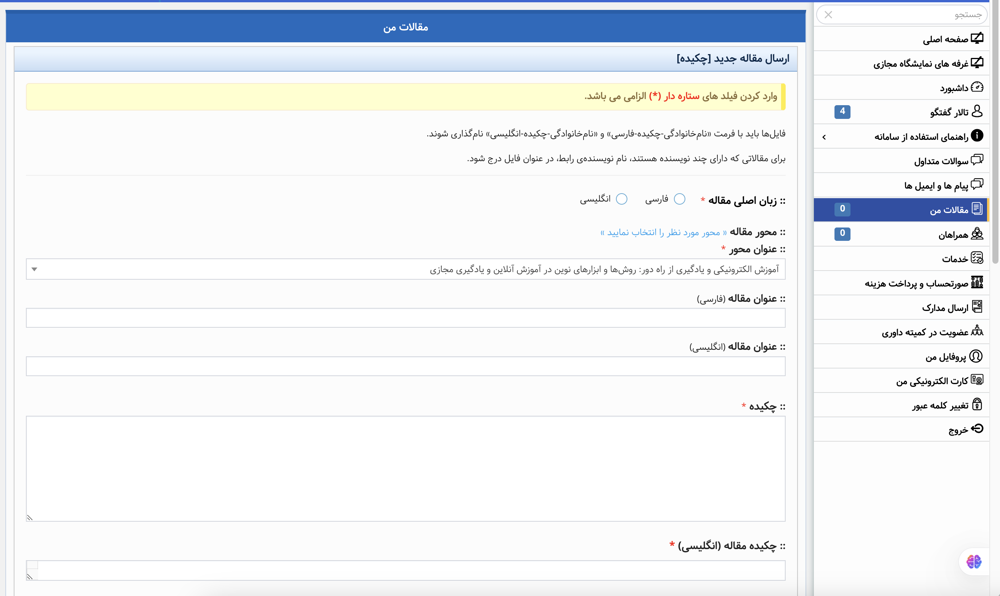Open پروفایل من menu item
The image size is (1000, 596).
(901, 356)
